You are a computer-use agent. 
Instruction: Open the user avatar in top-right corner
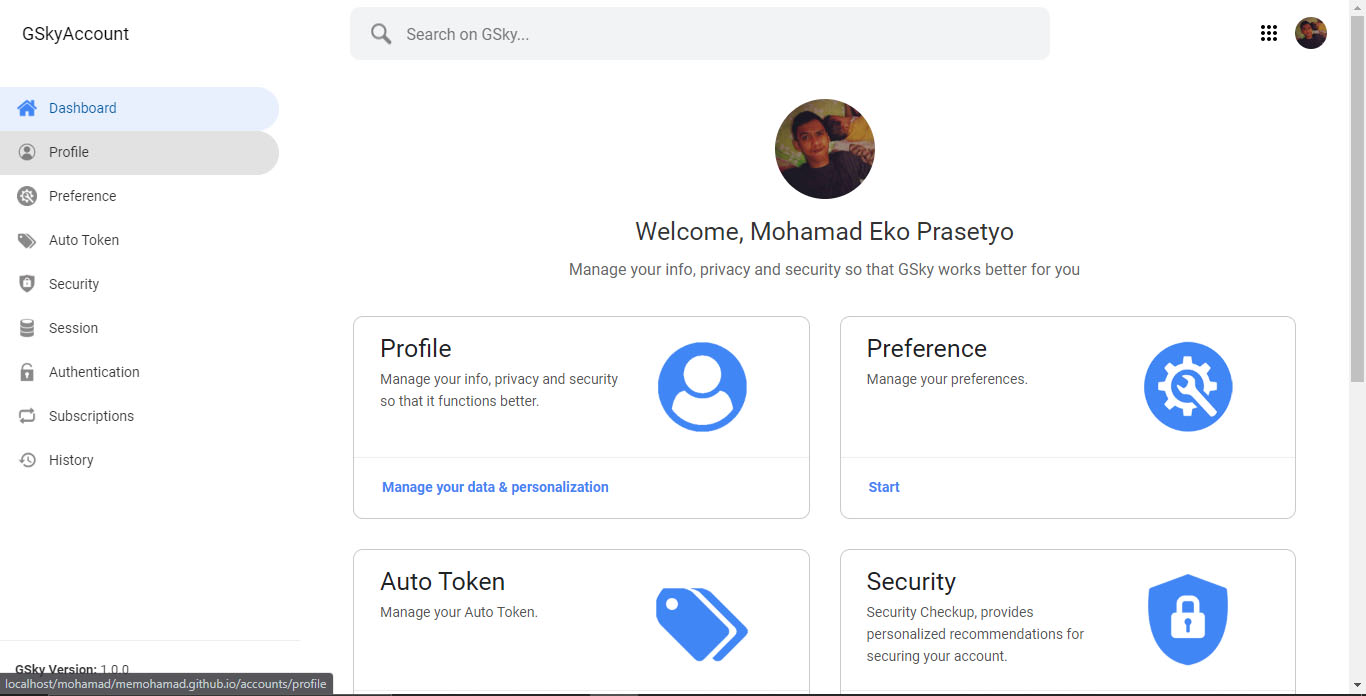pyautogui.click(x=1311, y=33)
